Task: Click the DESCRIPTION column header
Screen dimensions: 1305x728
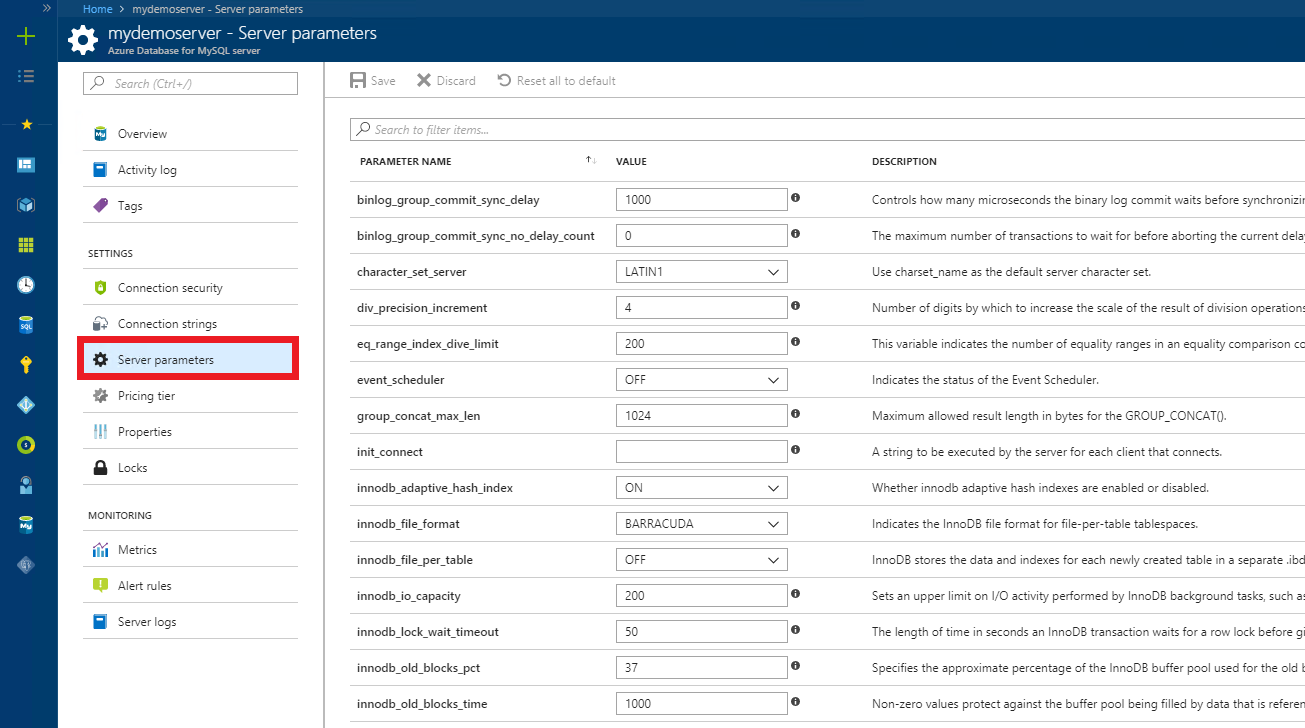Action: click(904, 161)
